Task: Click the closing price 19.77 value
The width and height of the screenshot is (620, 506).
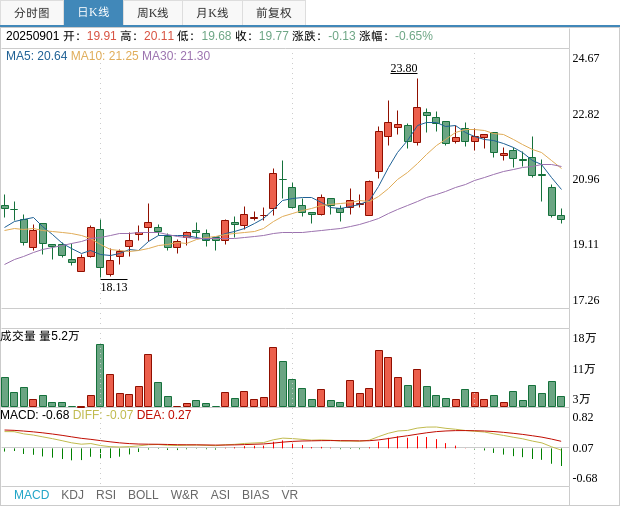Action: coord(274,36)
